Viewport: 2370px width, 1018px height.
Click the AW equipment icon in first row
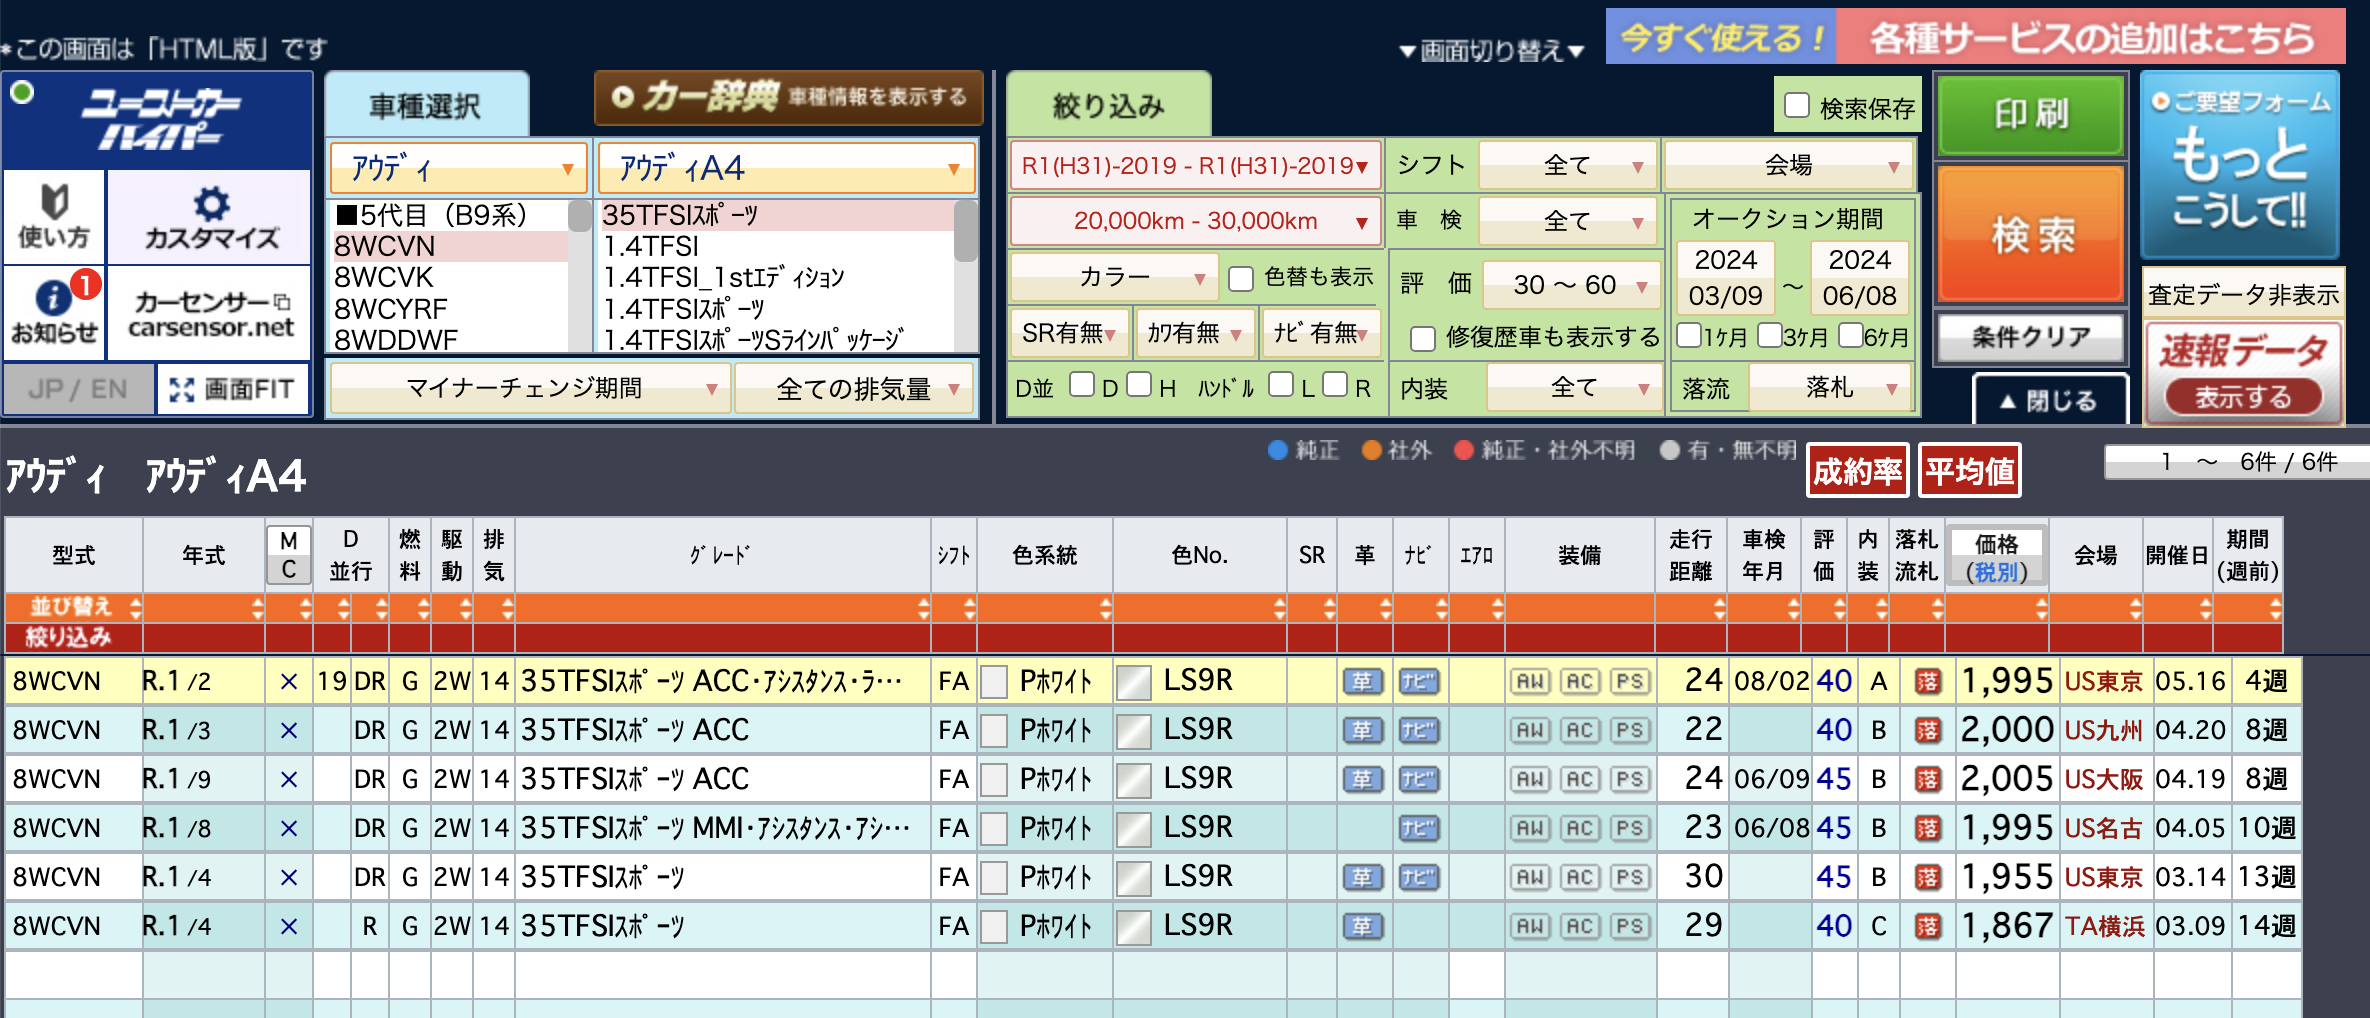(x=1530, y=682)
